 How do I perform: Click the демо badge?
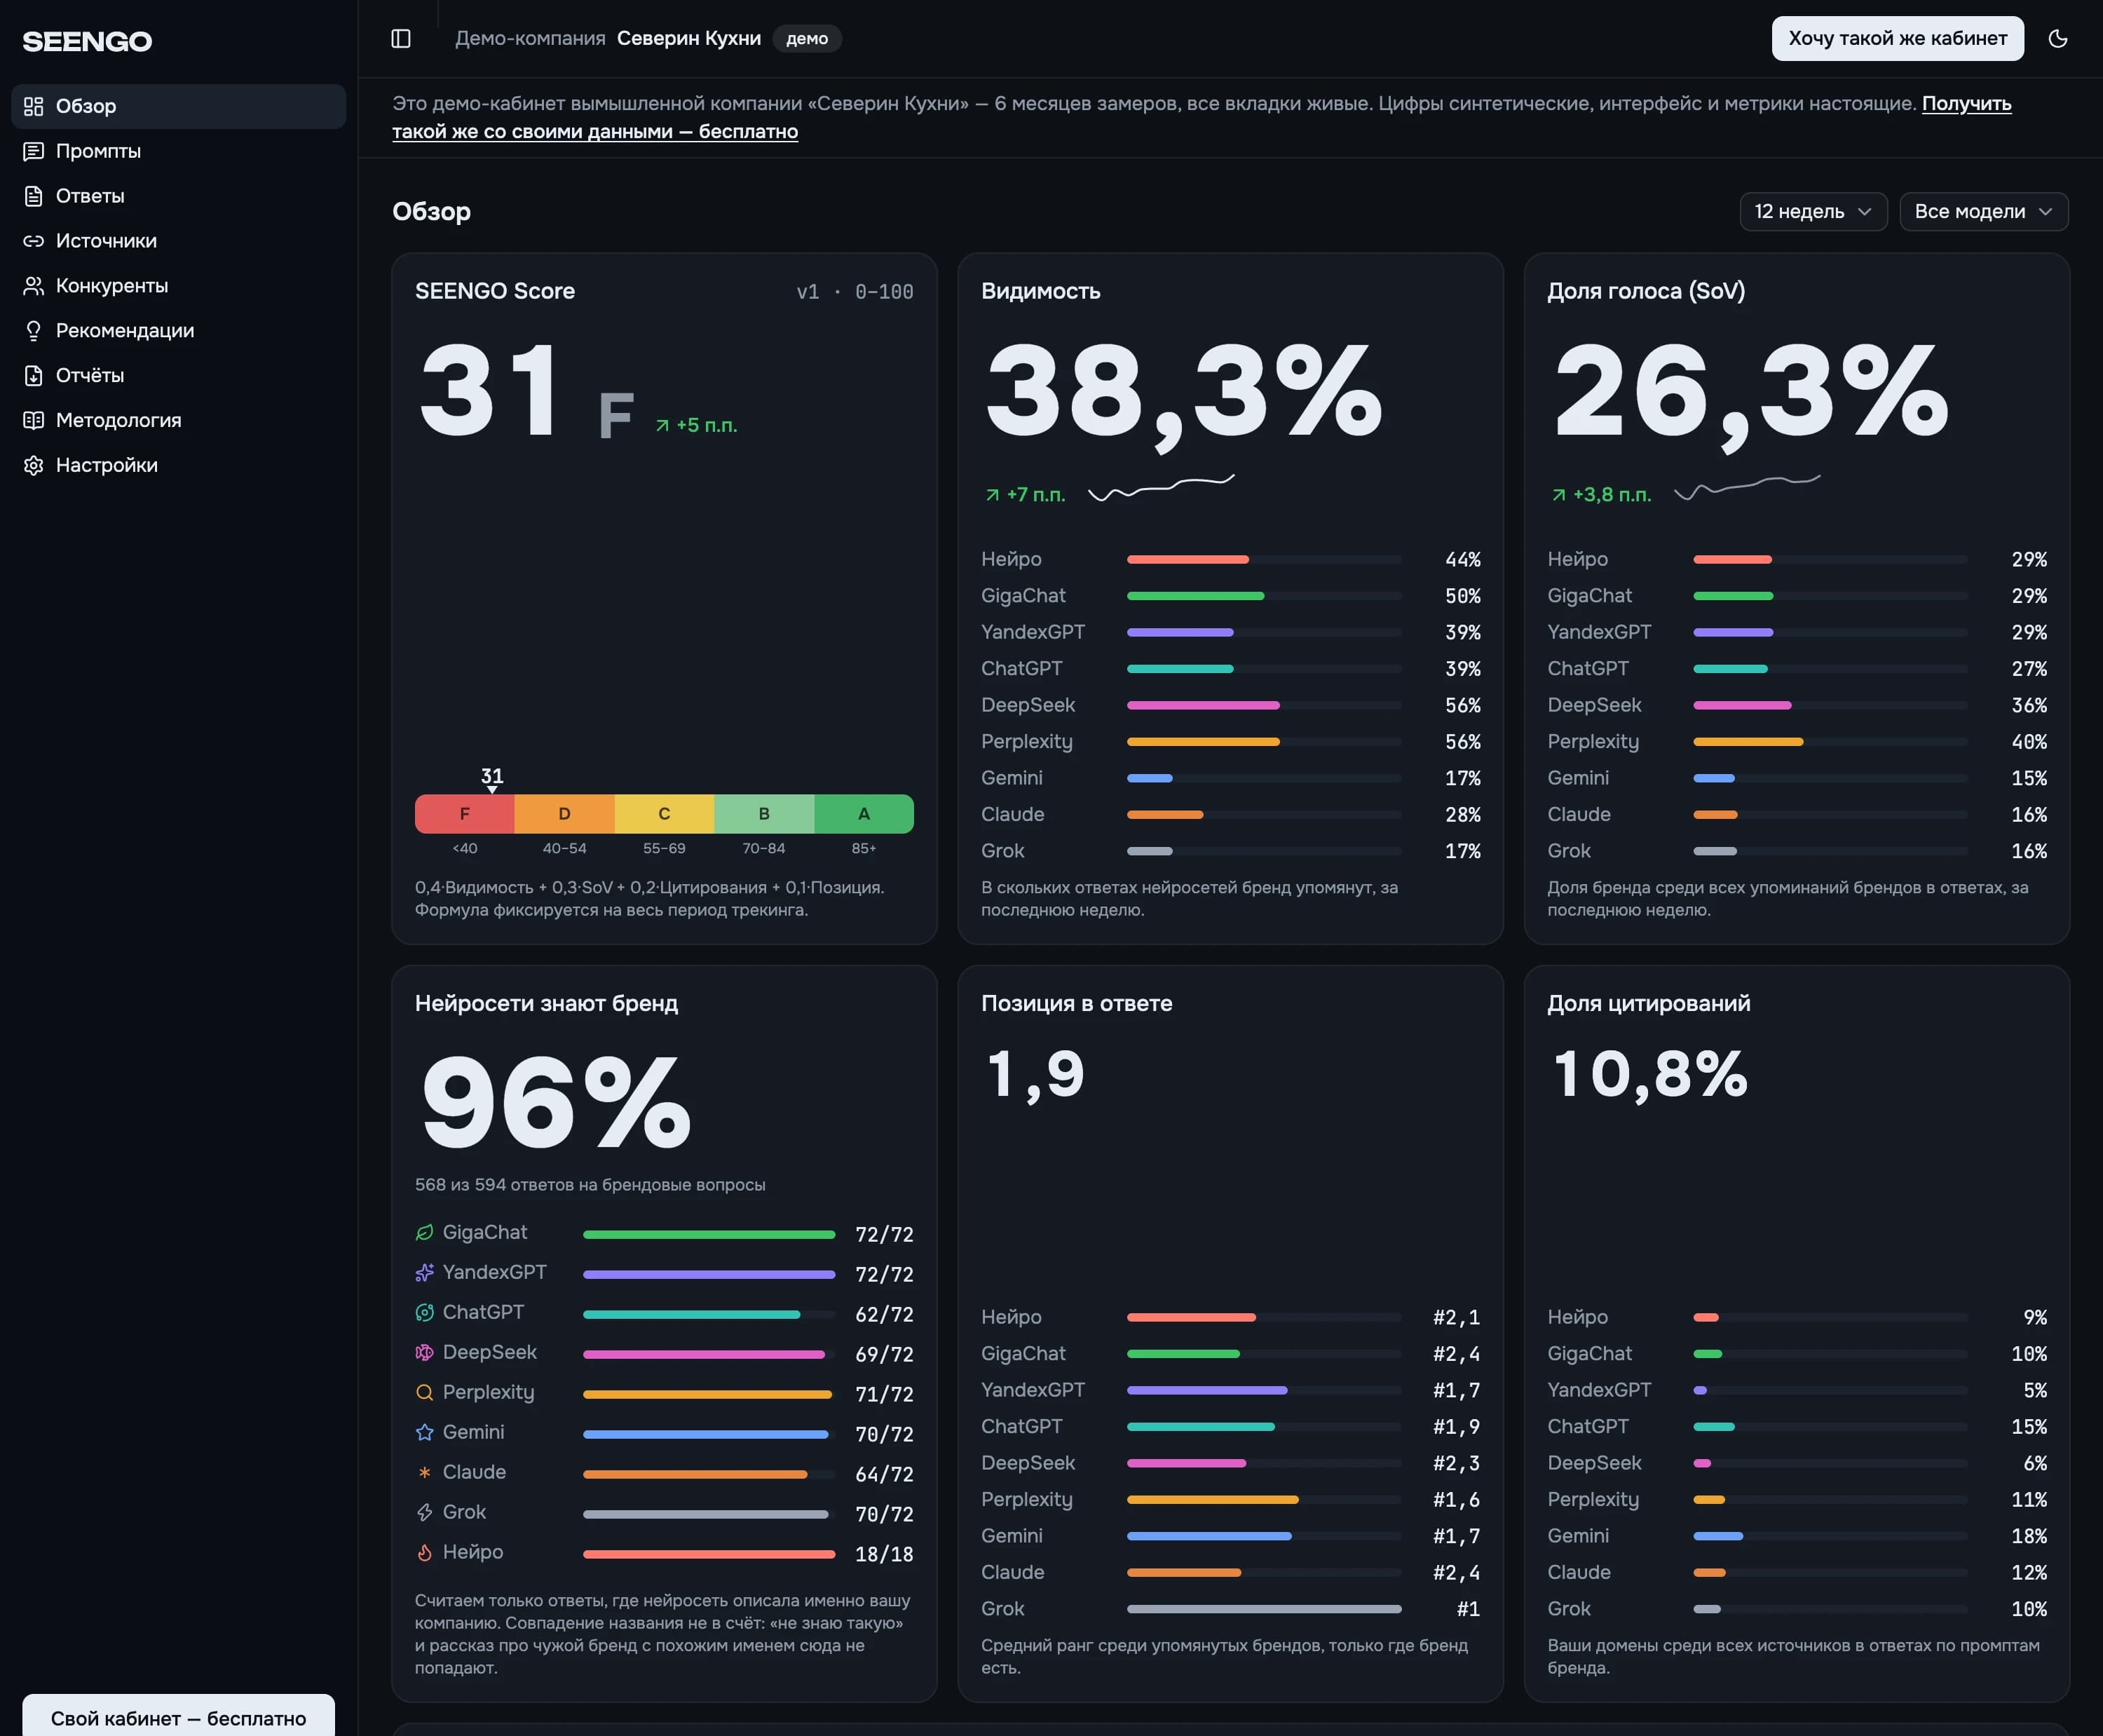pos(807,39)
